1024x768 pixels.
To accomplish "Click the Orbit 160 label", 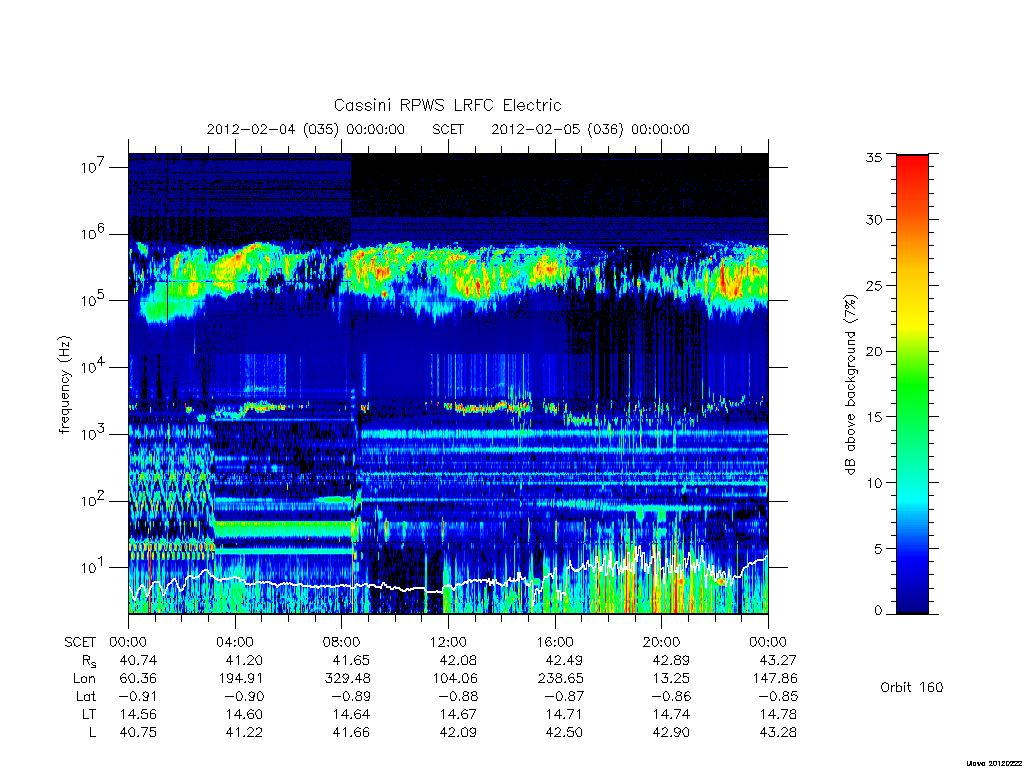I will click(912, 687).
